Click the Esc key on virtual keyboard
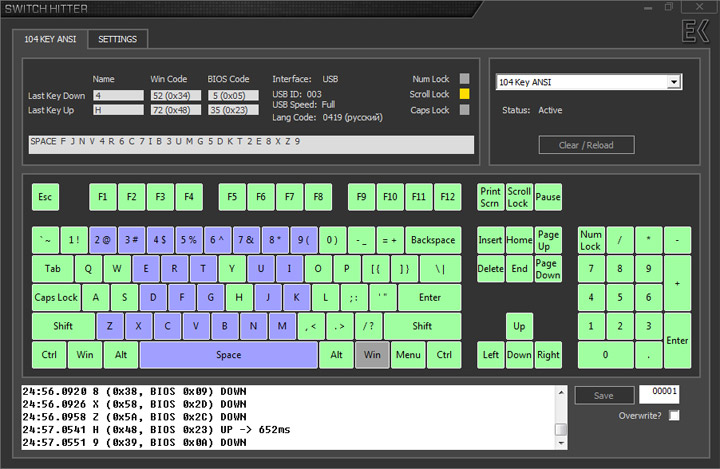Viewport: 720px width, 469px height. coord(45,197)
